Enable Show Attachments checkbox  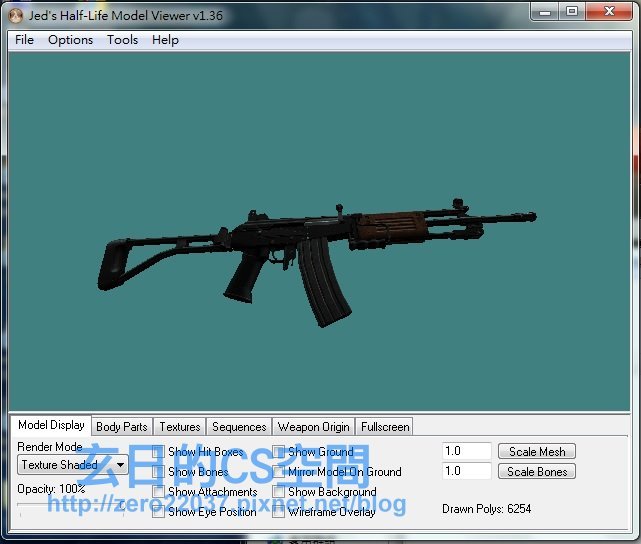pos(158,492)
